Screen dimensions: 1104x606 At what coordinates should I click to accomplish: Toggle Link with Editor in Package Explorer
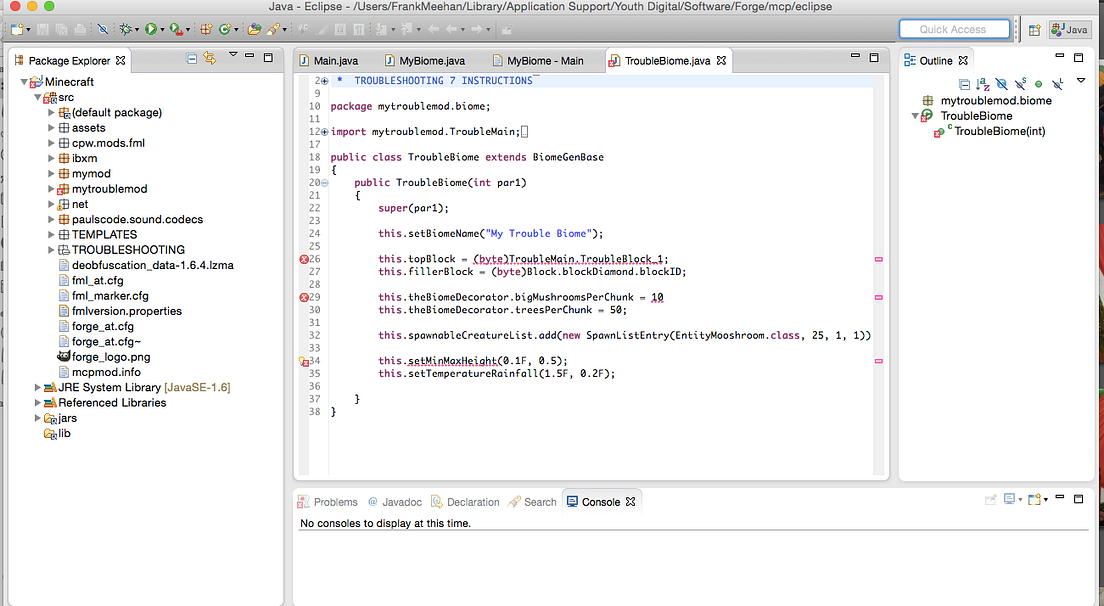pyautogui.click(x=211, y=59)
